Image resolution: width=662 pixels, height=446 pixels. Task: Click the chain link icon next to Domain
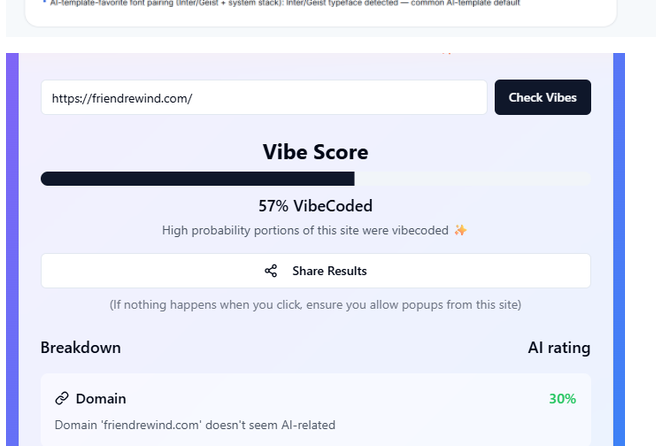[x=62, y=398]
